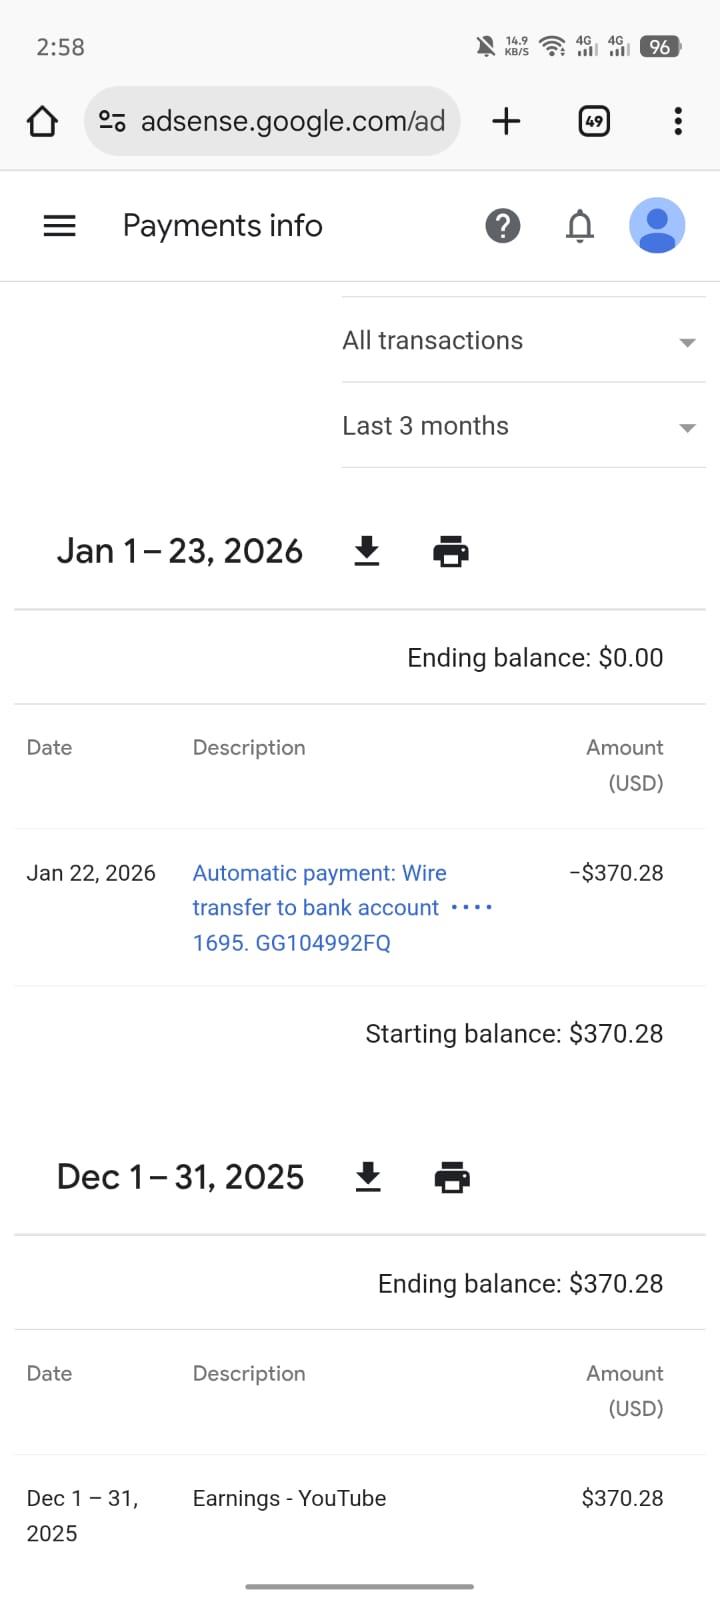This screenshot has height=1600, width=720.
Task: Open the account profile avatar
Action: [x=657, y=226]
